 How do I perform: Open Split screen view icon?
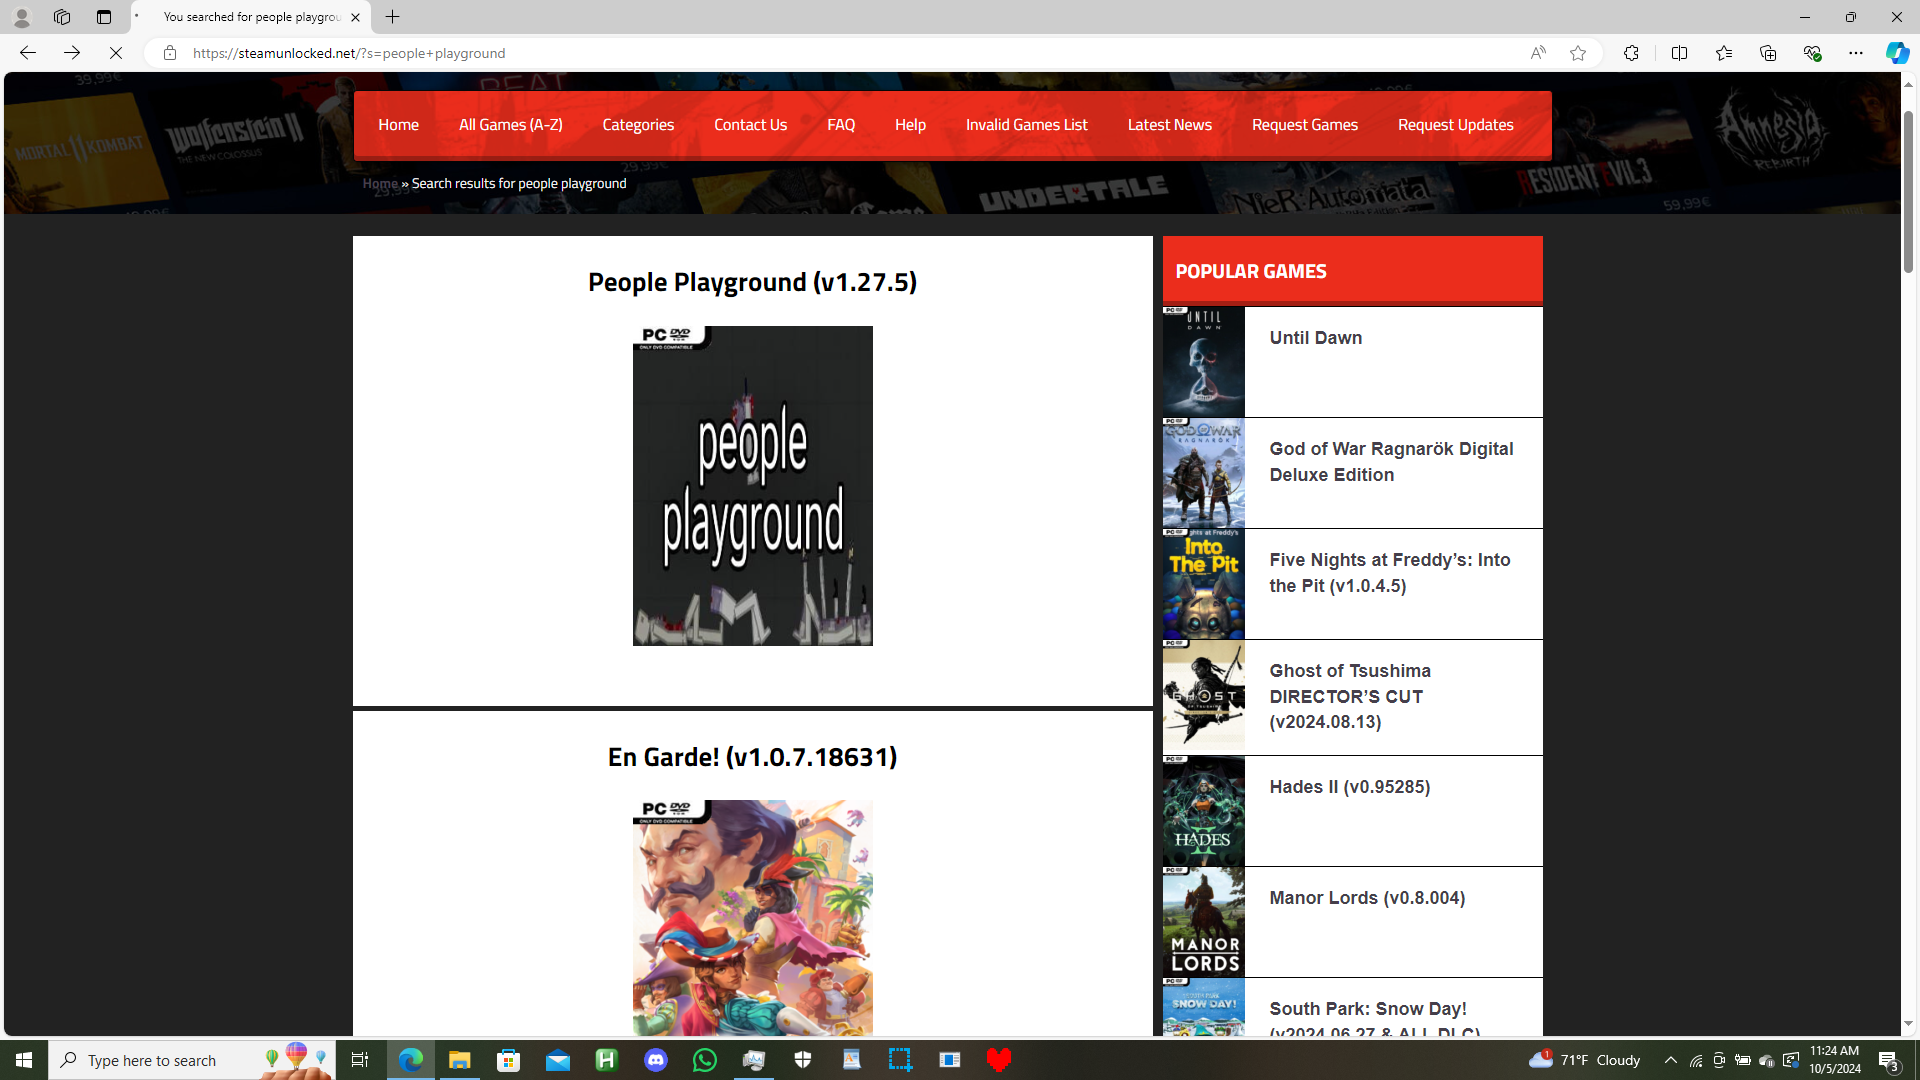[1679, 53]
